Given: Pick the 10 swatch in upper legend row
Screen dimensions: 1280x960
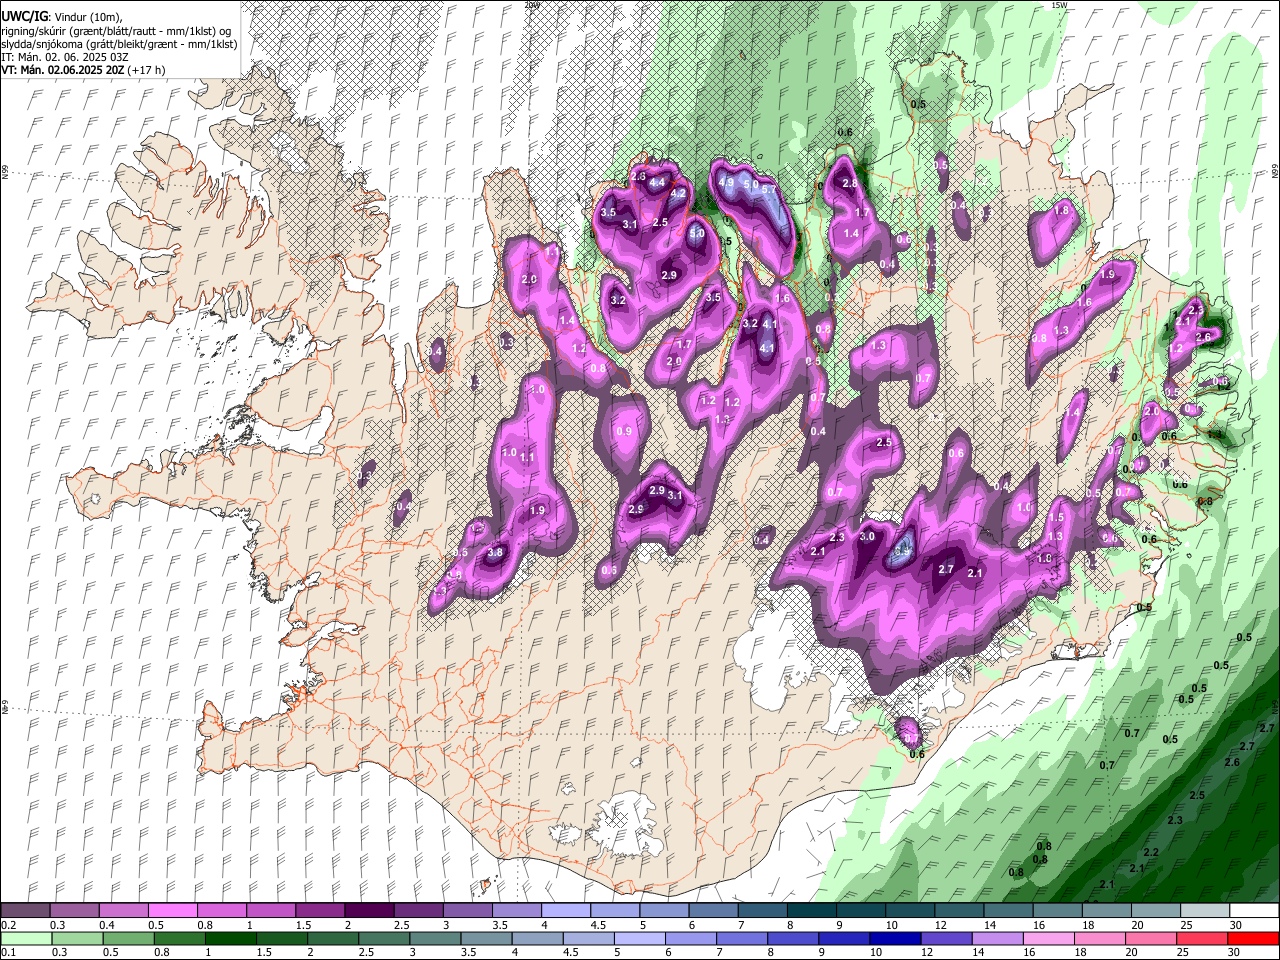Looking at the screenshot, I should point(909,910).
